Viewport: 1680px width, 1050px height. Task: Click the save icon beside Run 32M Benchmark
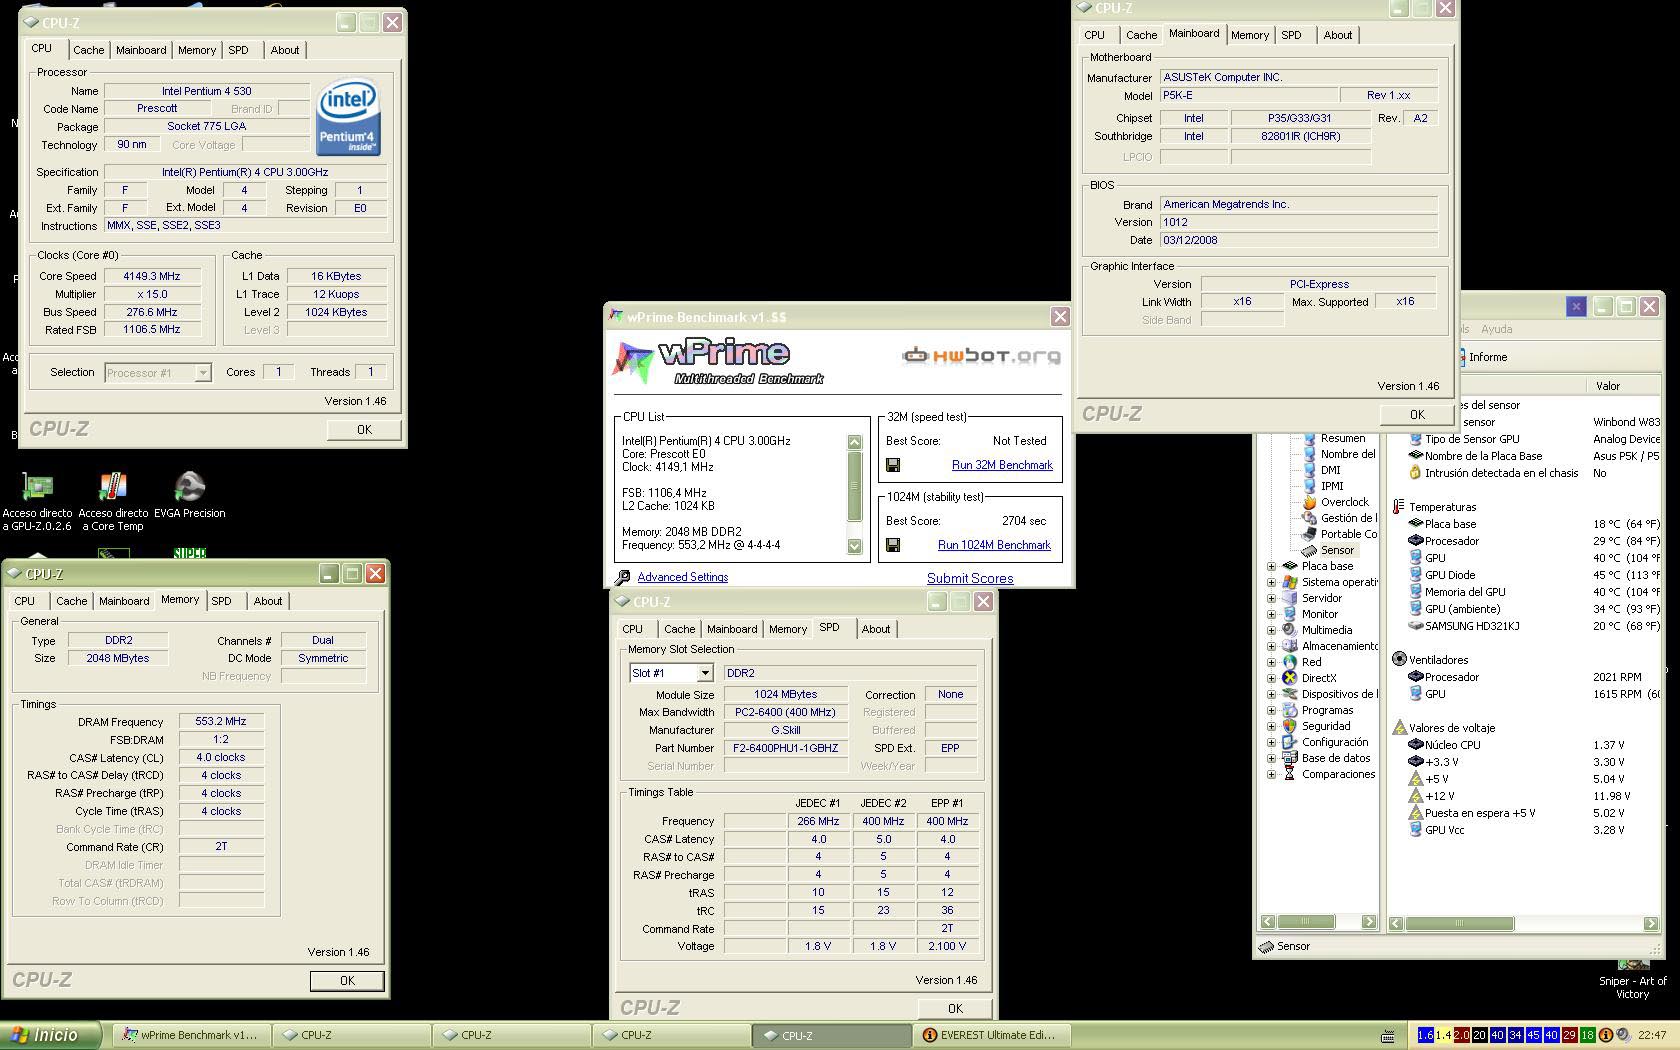coord(893,465)
